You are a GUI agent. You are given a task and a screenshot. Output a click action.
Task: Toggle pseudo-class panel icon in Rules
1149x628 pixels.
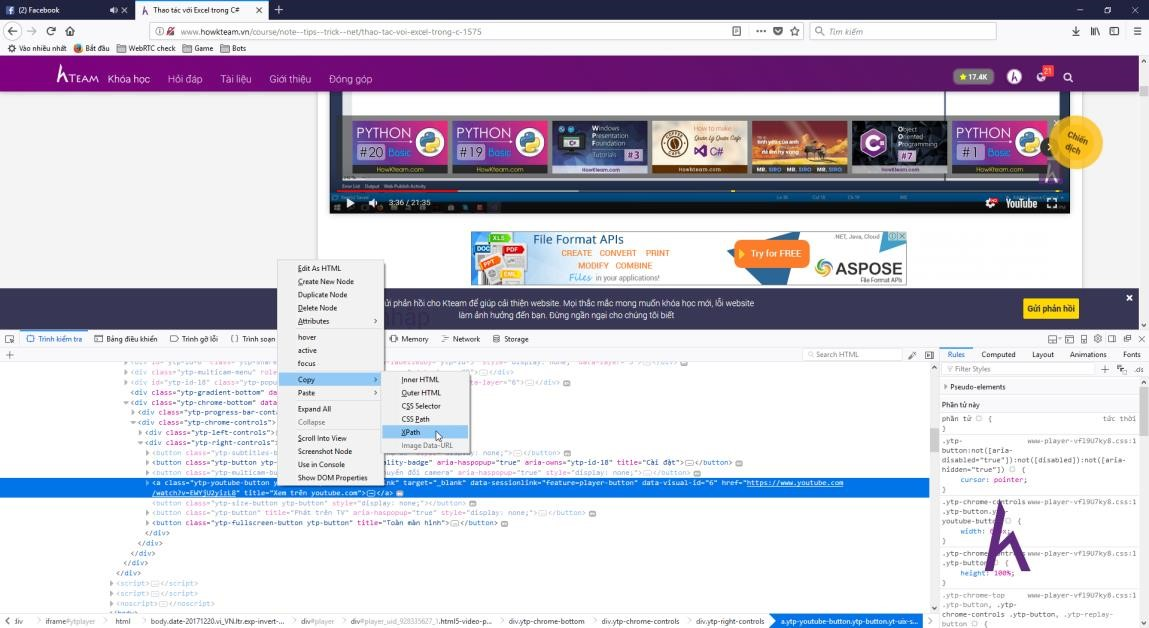coord(1122,369)
